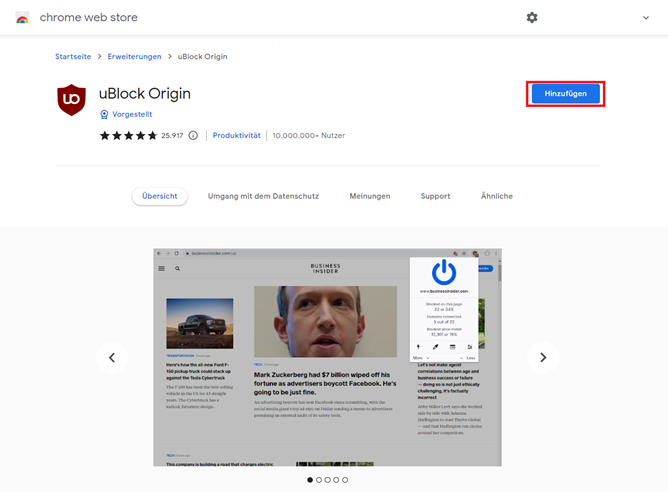Click the five-star rating display

[128, 135]
